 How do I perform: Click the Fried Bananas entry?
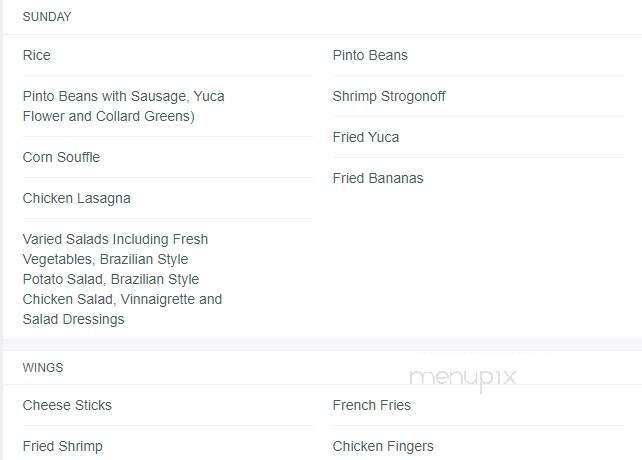(x=378, y=178)
